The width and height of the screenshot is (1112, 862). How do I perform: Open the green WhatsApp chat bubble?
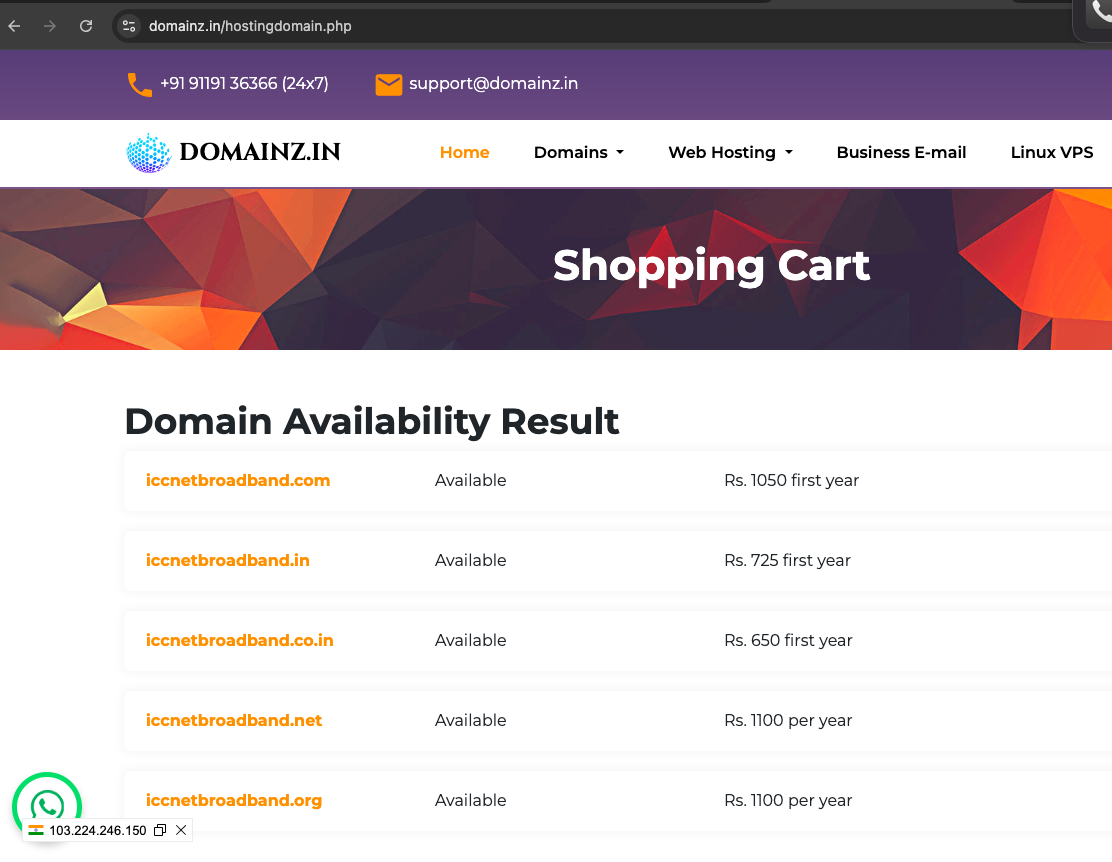[x=46, y=805]
